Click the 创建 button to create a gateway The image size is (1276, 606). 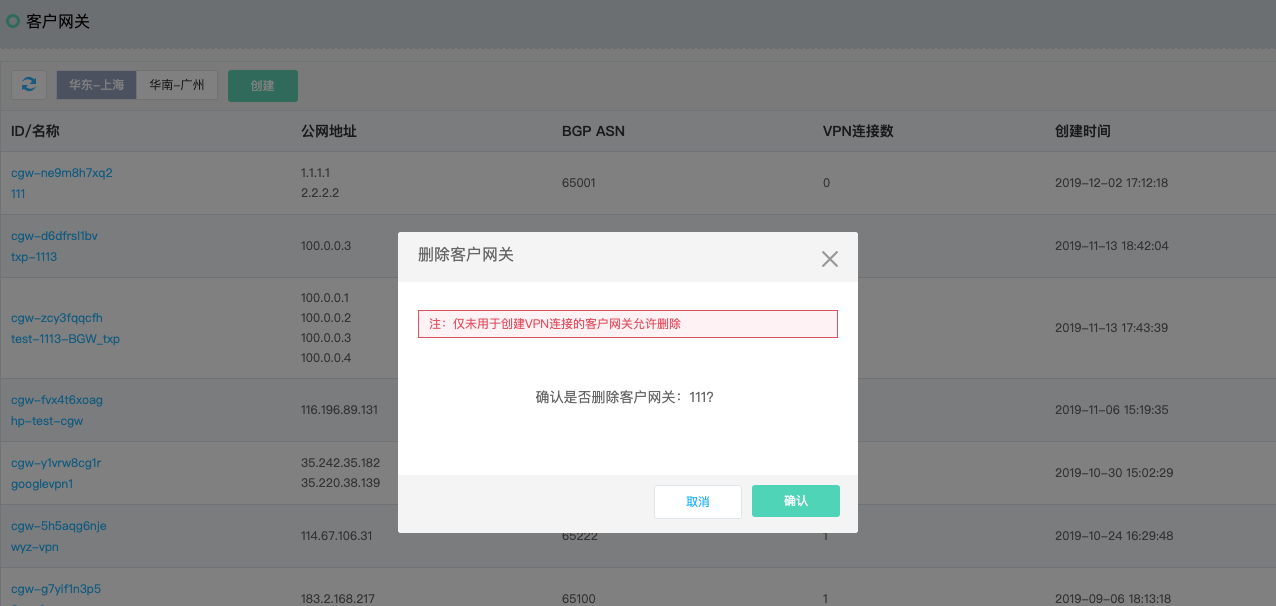[262, 86]
